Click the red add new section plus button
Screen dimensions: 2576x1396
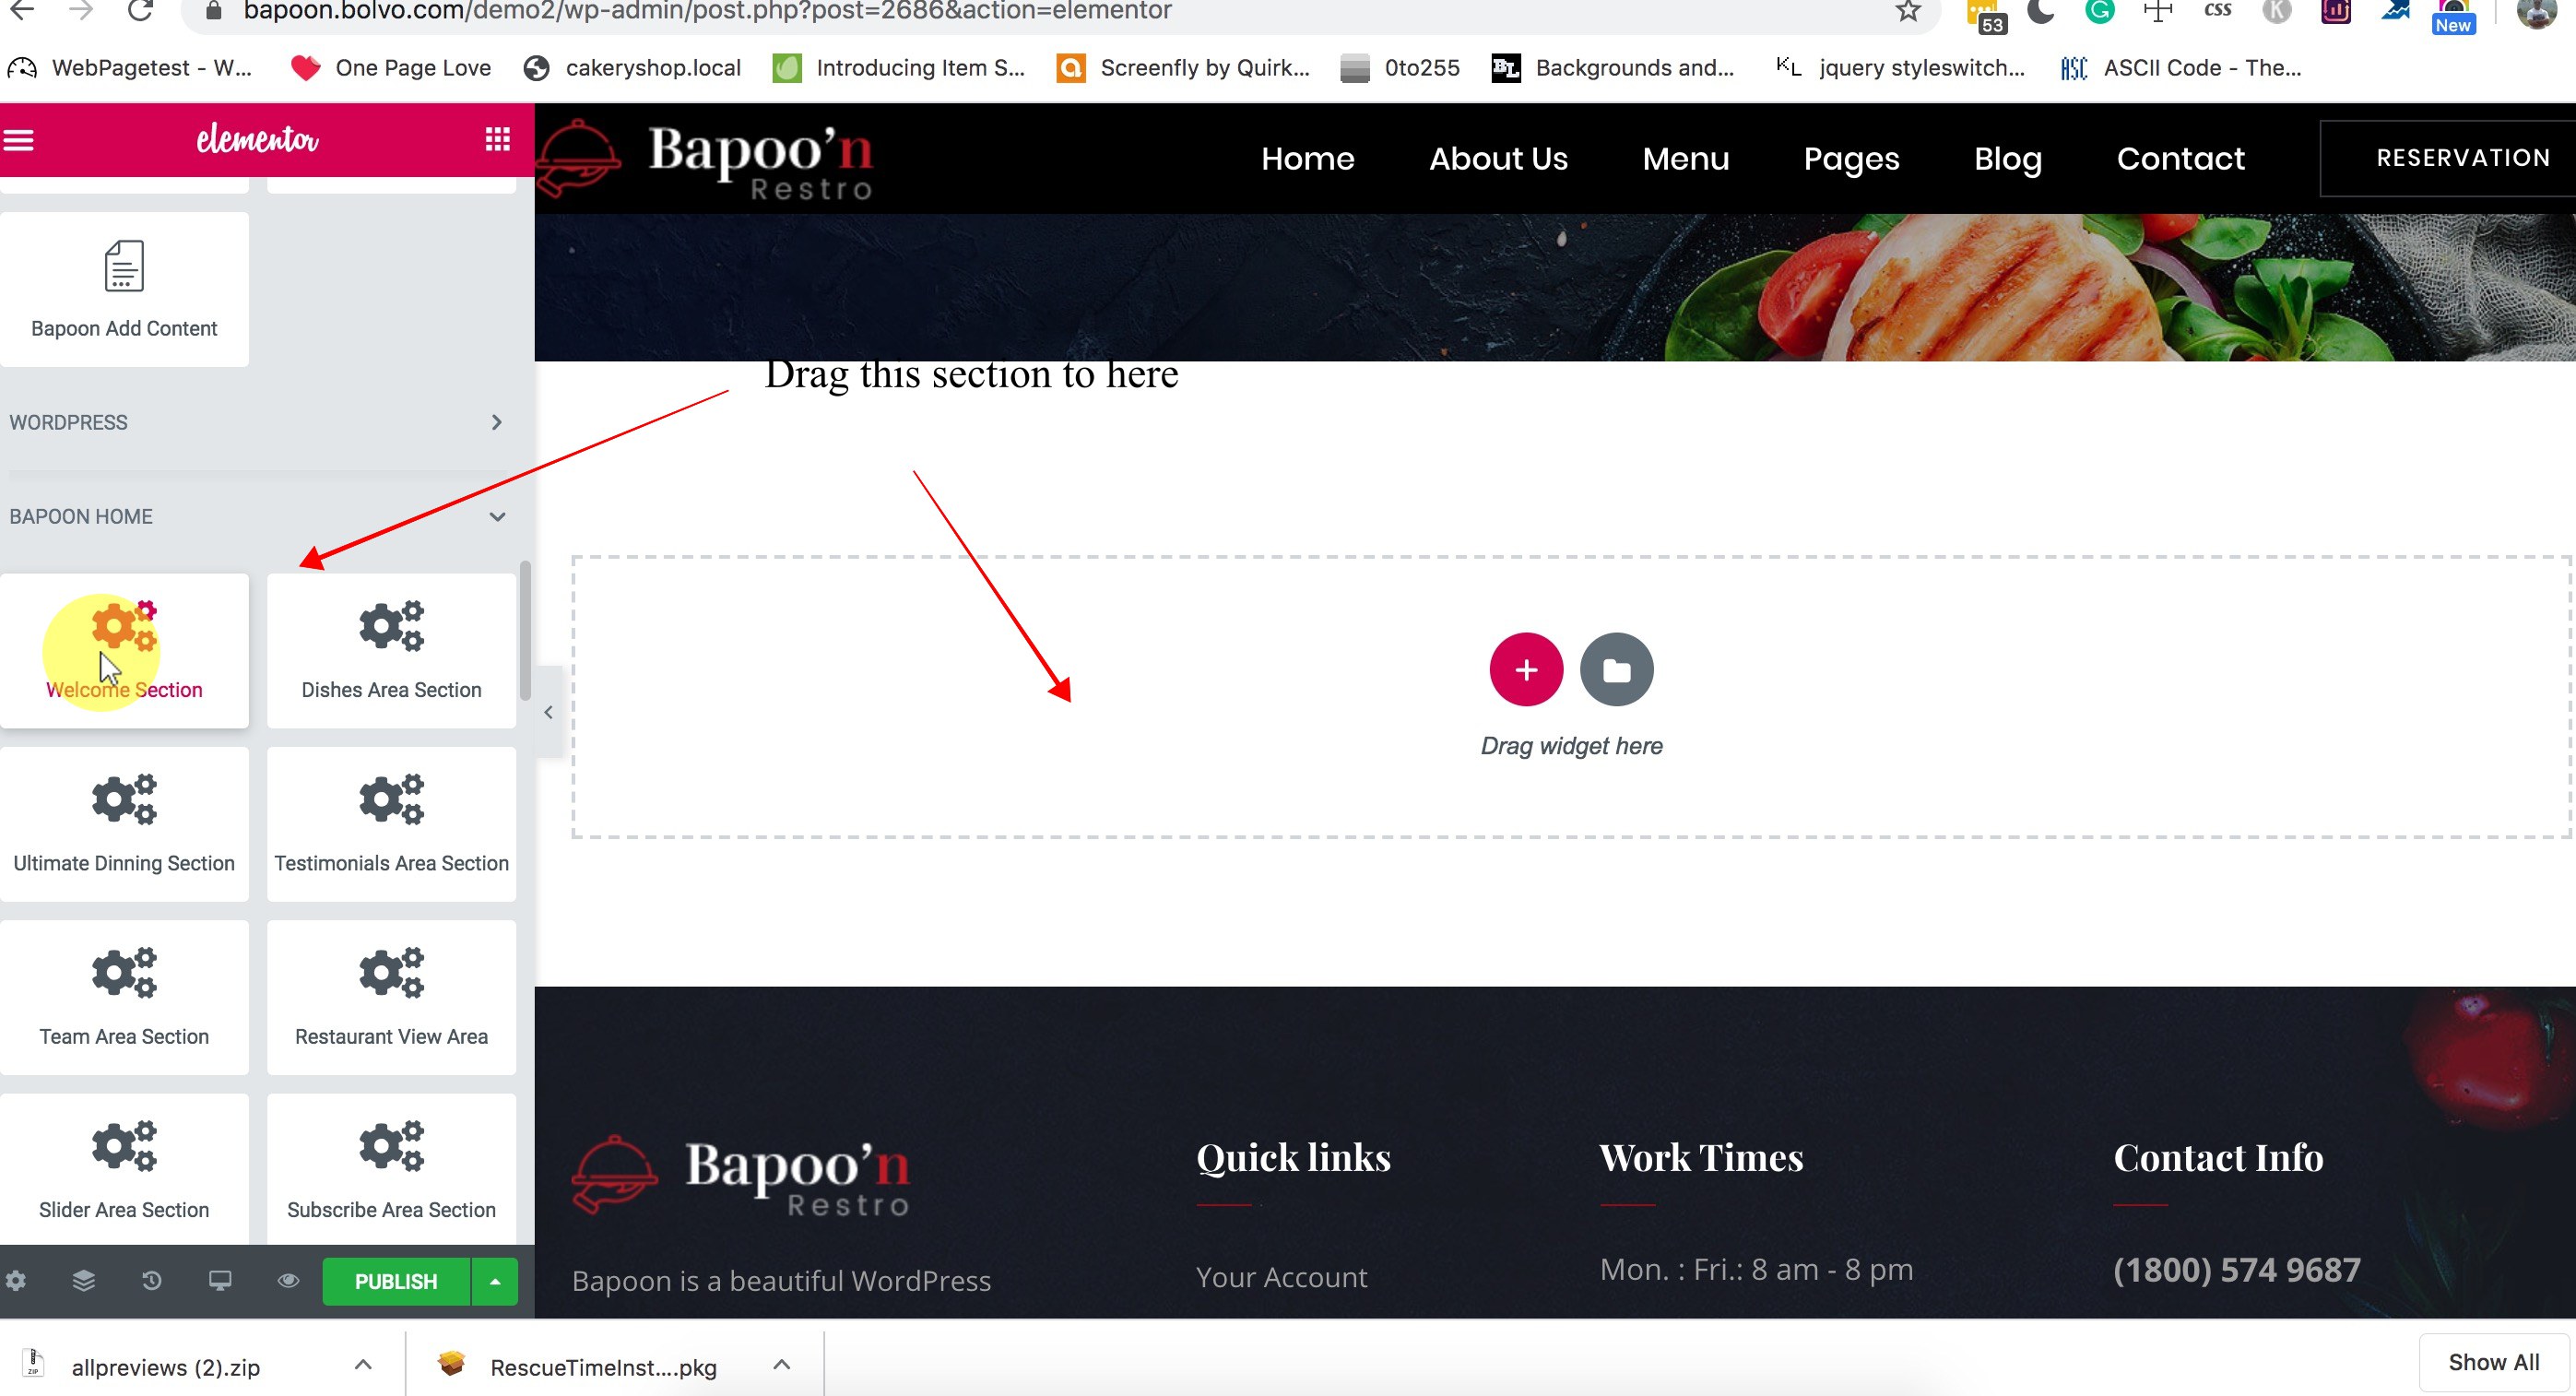coord(1525,669)
